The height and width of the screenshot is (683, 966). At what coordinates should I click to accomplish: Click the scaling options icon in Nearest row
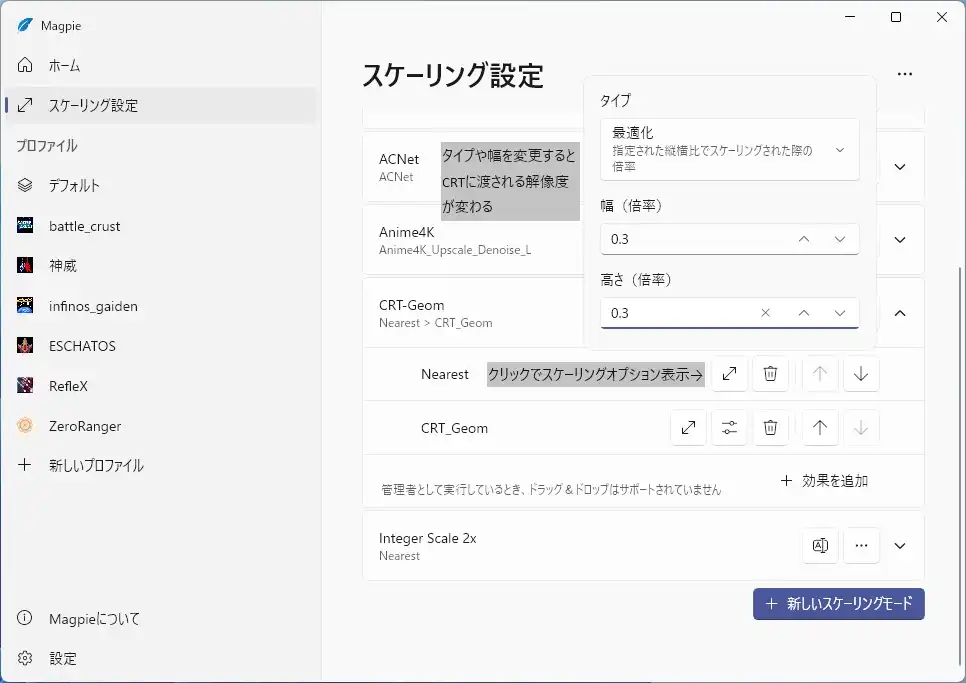[x=729, y=374]
